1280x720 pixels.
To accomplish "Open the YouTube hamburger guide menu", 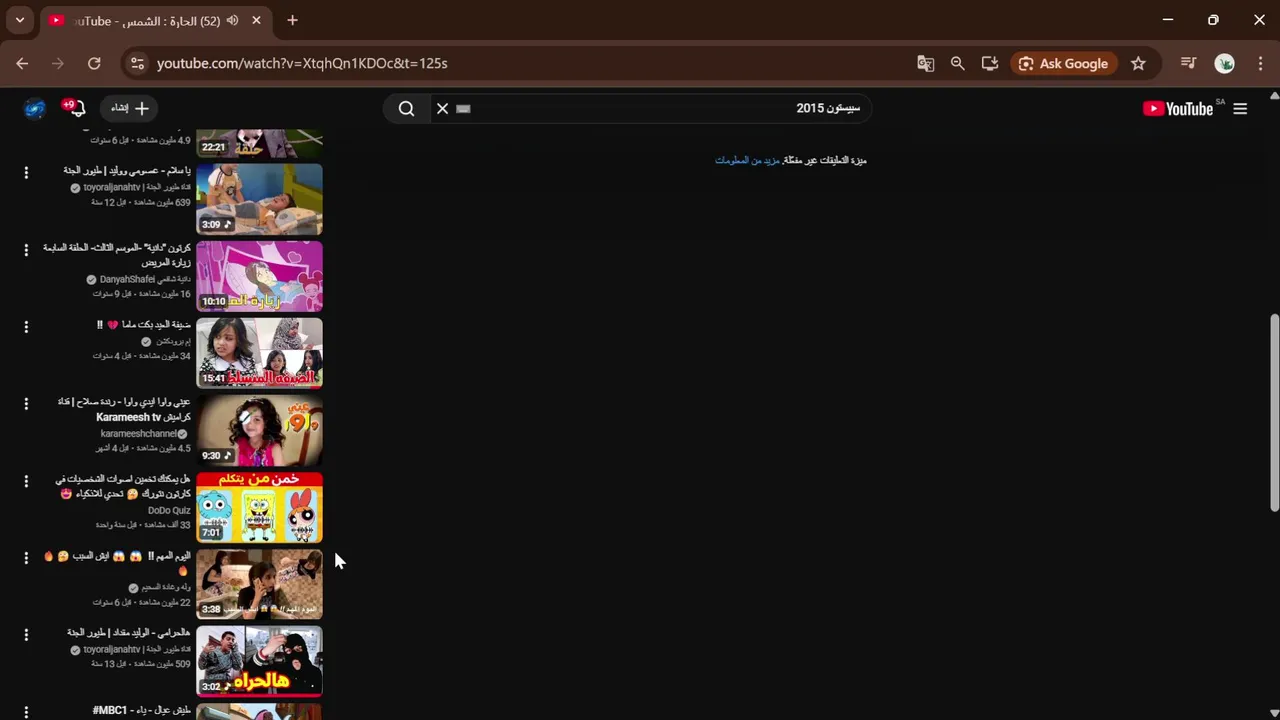I will coord(1240,109).
